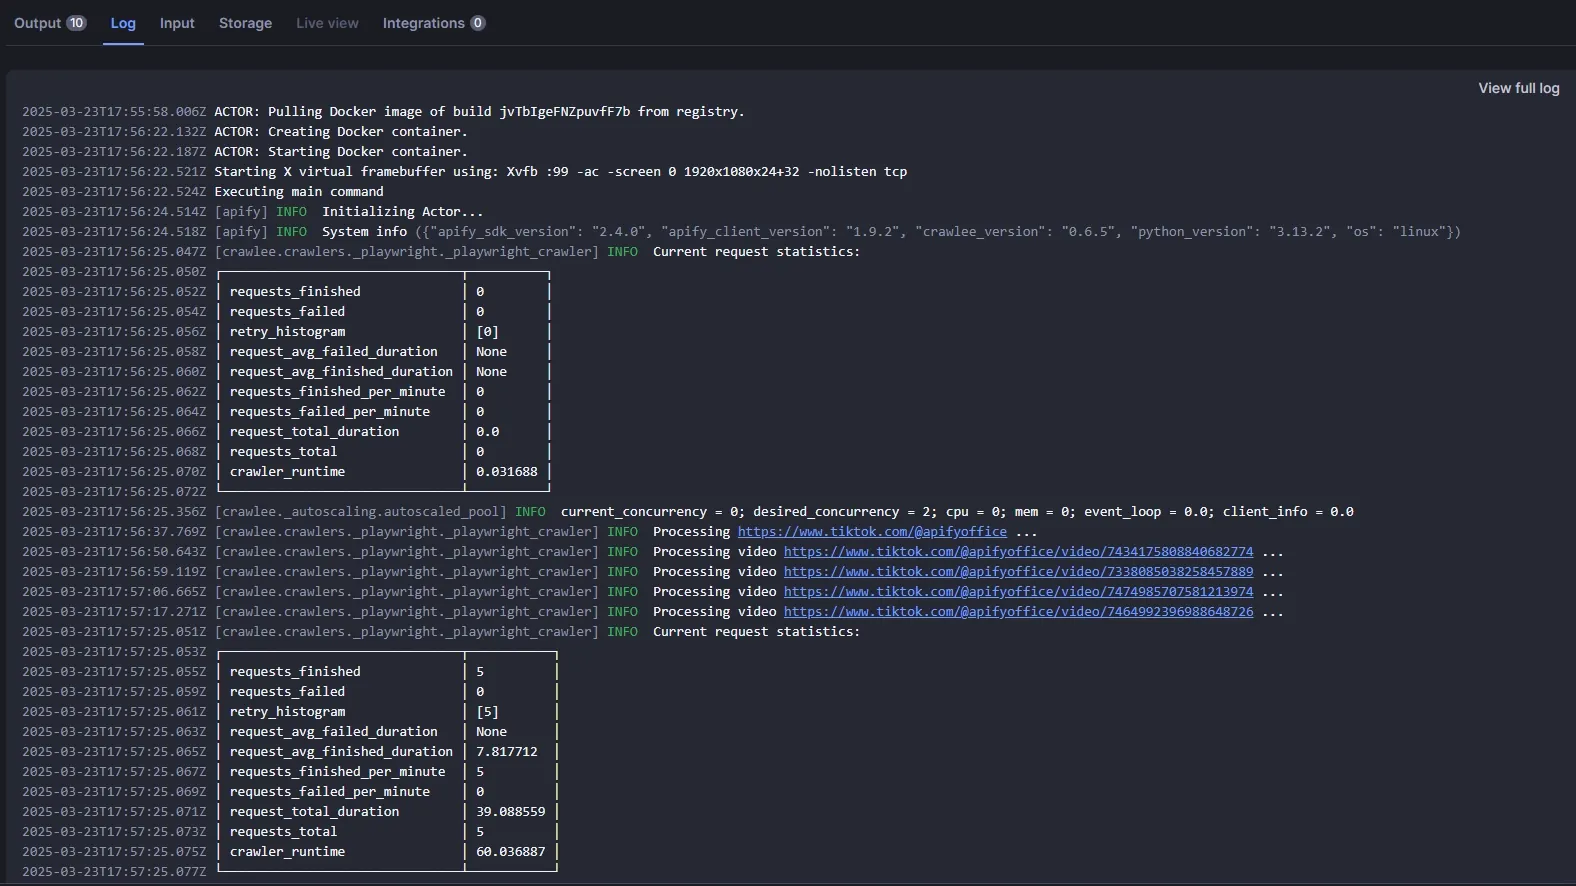Switch to the Output tab

pos(37,23)
